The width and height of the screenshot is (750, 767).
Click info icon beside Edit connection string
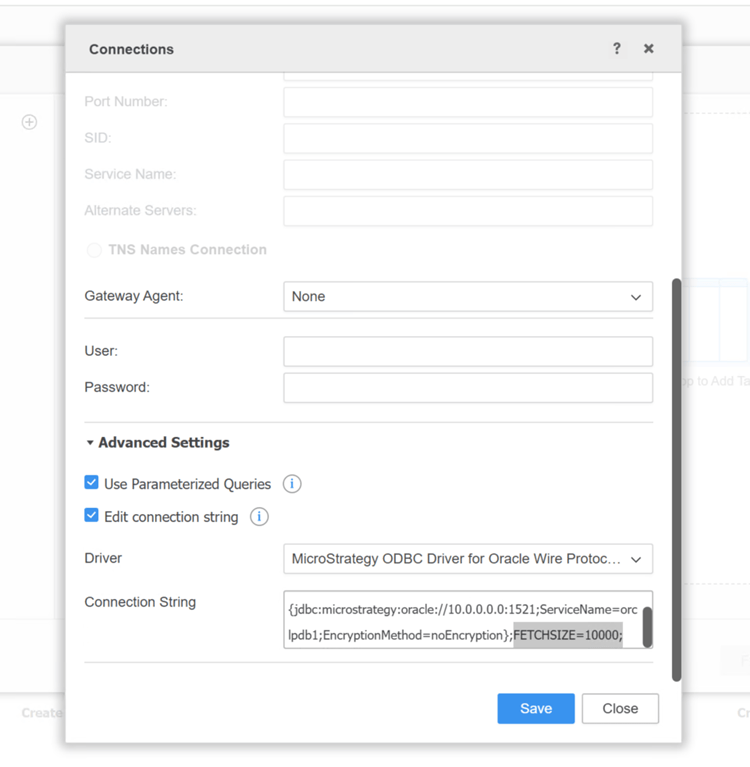pyautogui.click(x=259, y=517)
